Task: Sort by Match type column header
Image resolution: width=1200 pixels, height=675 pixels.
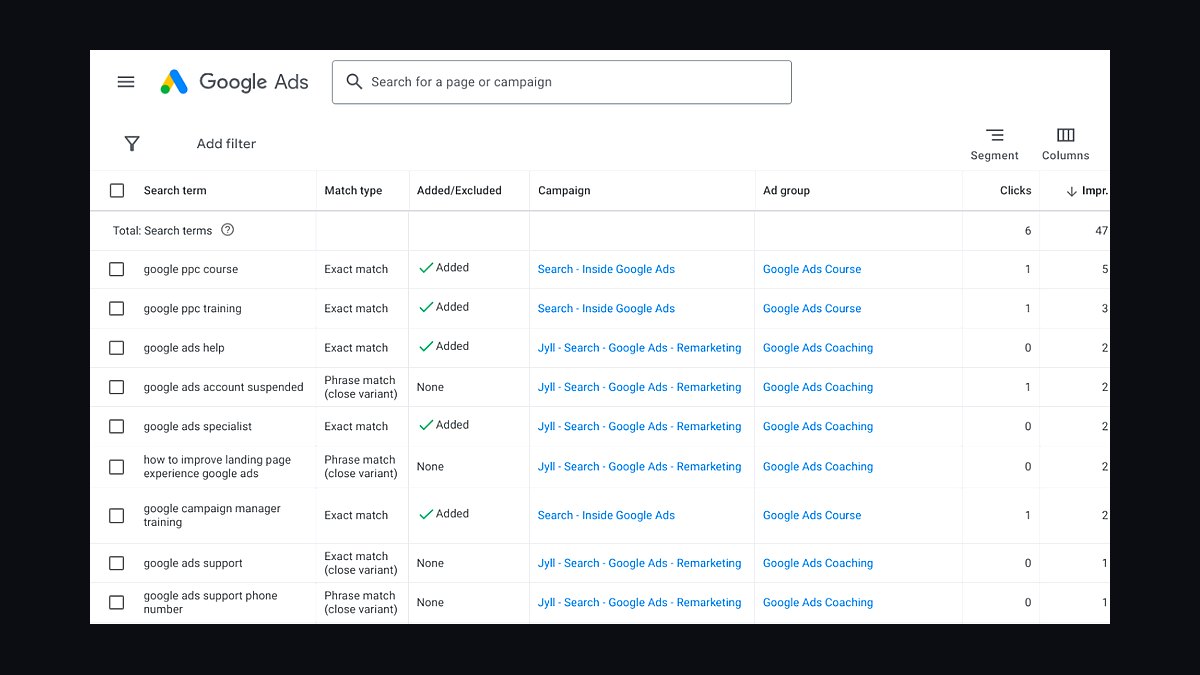Action: click(x=353, y=190)
